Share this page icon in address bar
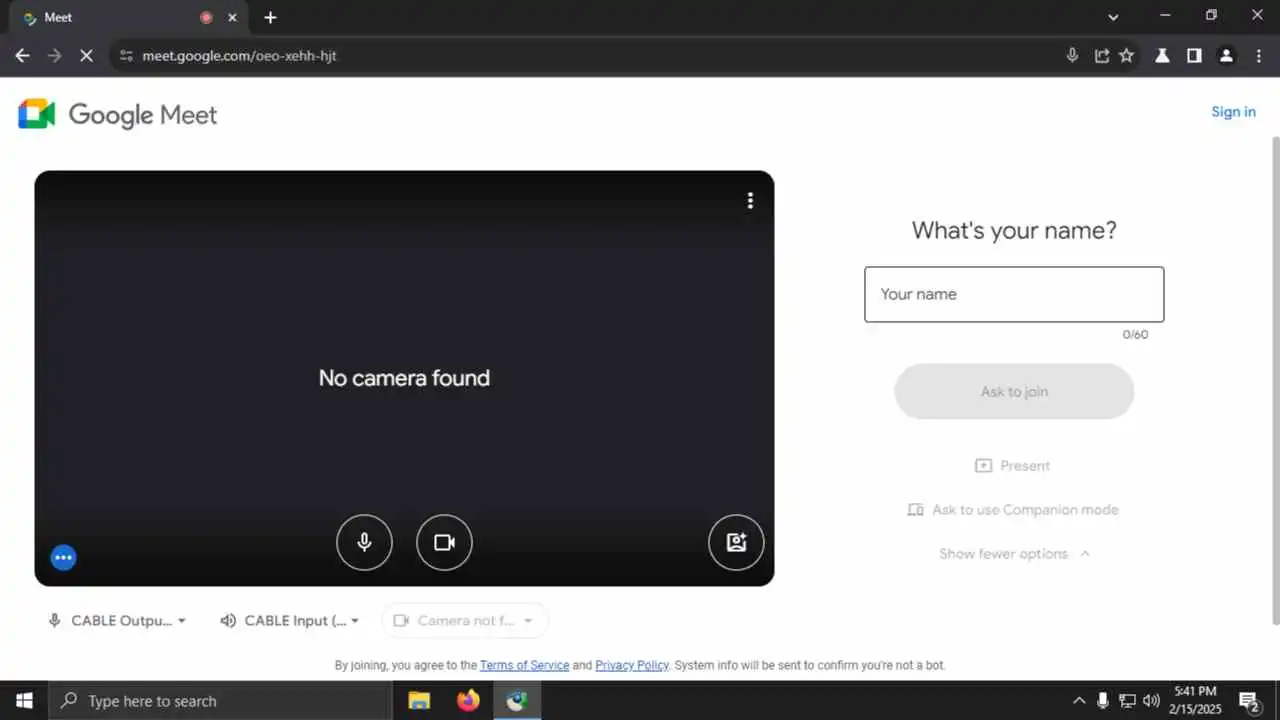This screenshot has height=720, width=1280. tap(1101, 56)
